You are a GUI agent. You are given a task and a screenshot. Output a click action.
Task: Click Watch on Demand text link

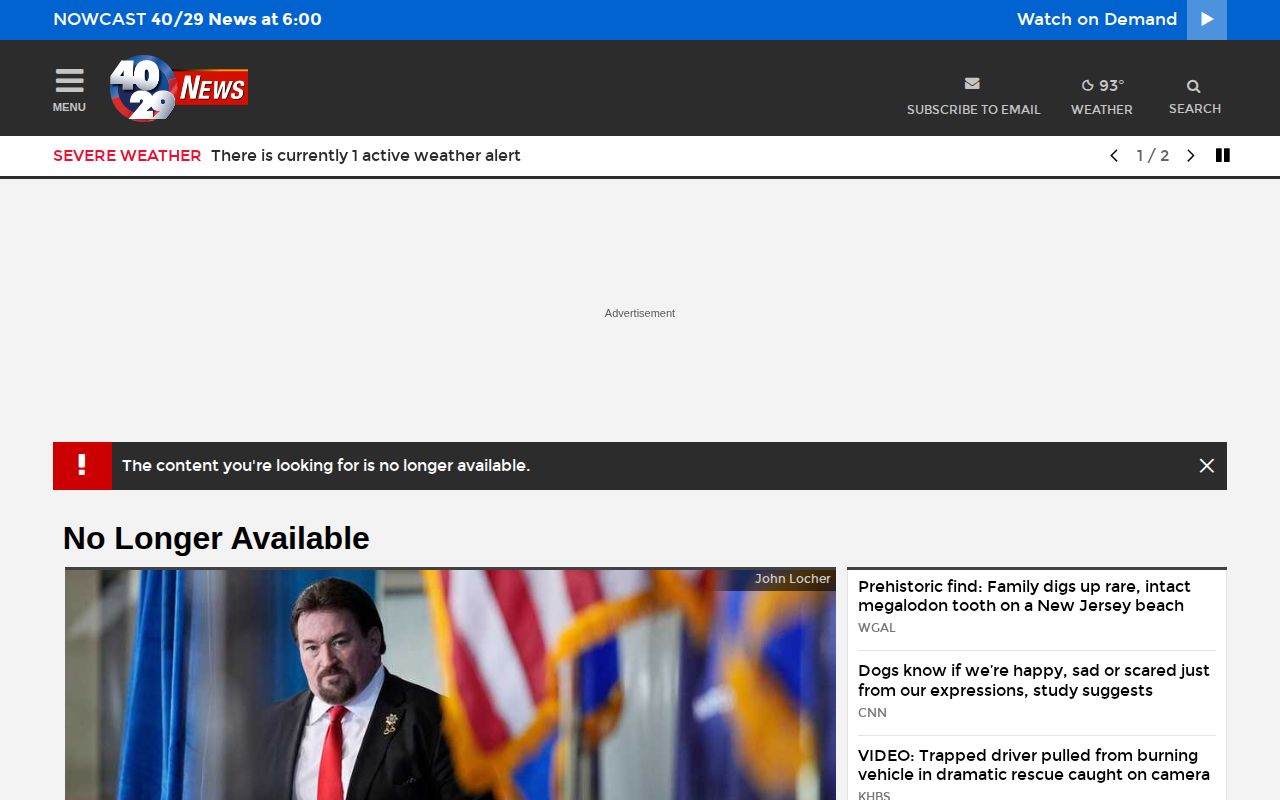[1097, 19]
